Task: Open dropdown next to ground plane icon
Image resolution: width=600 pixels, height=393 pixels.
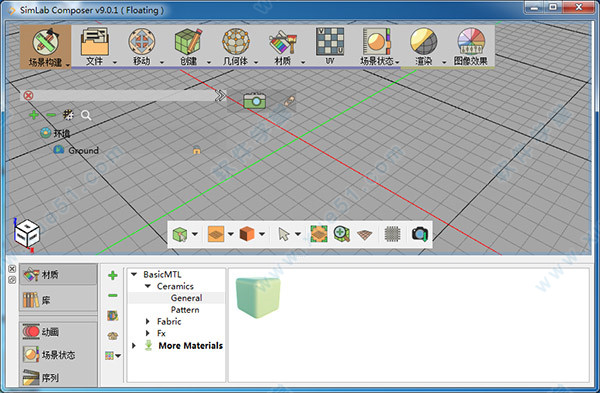Action: pyautogui.click(x=231, y=234)
